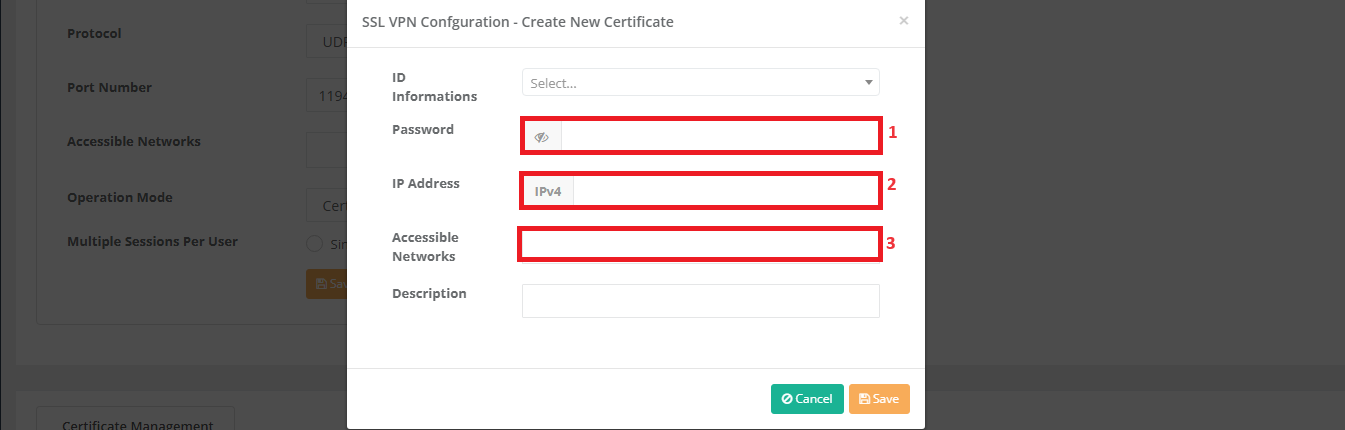Open the Protocol dropdown showing UDP
Image resolution: width=1345 pixels, height=430 pixels.
click(x=326, y=42)
